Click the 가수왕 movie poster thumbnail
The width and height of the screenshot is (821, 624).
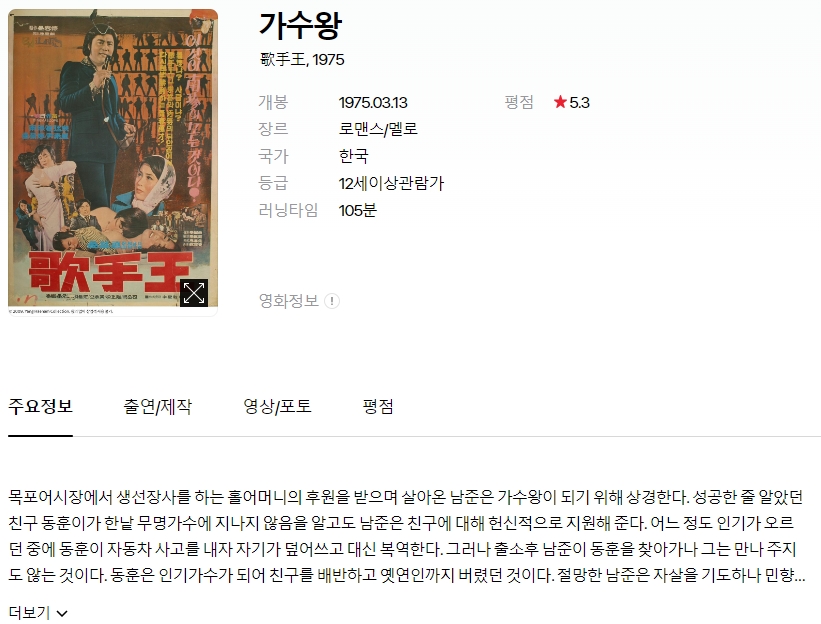click(x=113, y=162)
